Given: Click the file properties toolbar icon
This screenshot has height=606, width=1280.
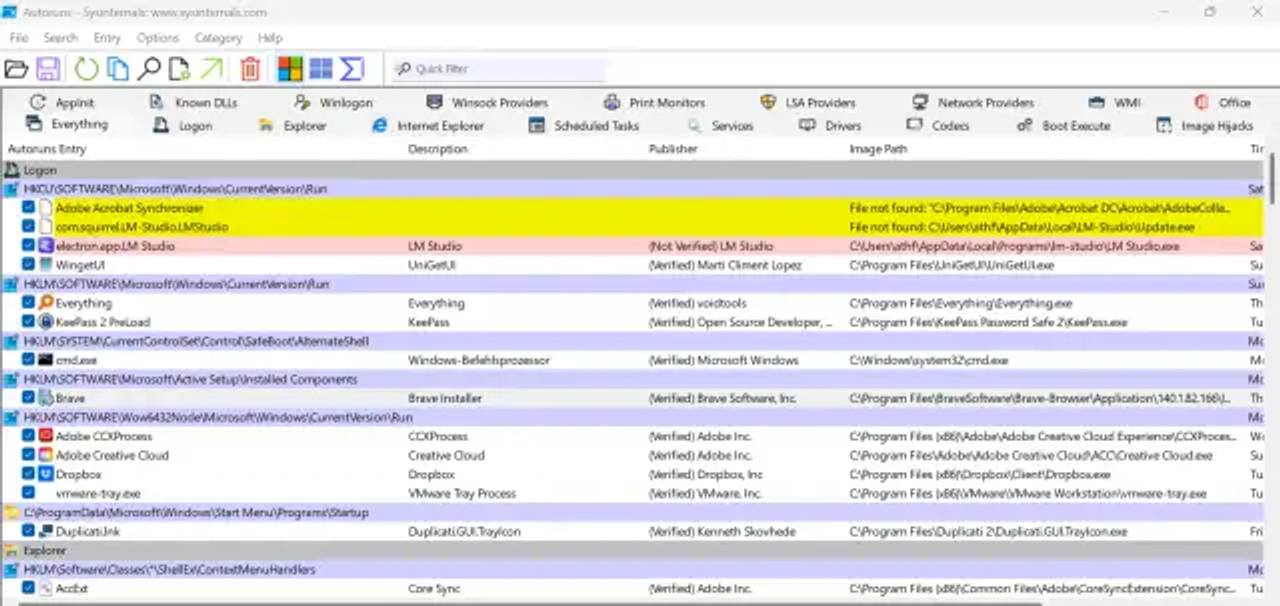Looking at the screenshot, I should [179, 69].
